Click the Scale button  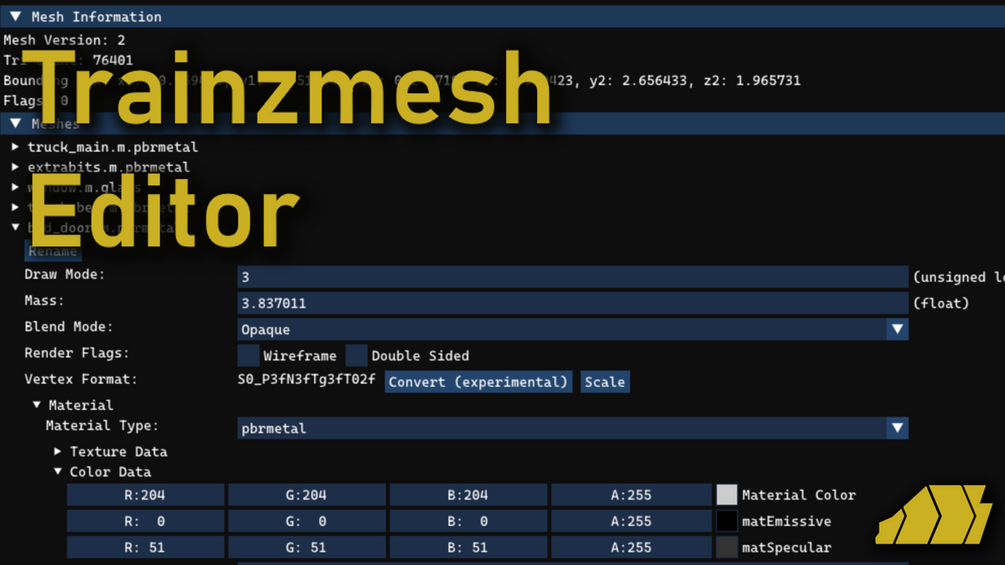[x=604, y=382]
